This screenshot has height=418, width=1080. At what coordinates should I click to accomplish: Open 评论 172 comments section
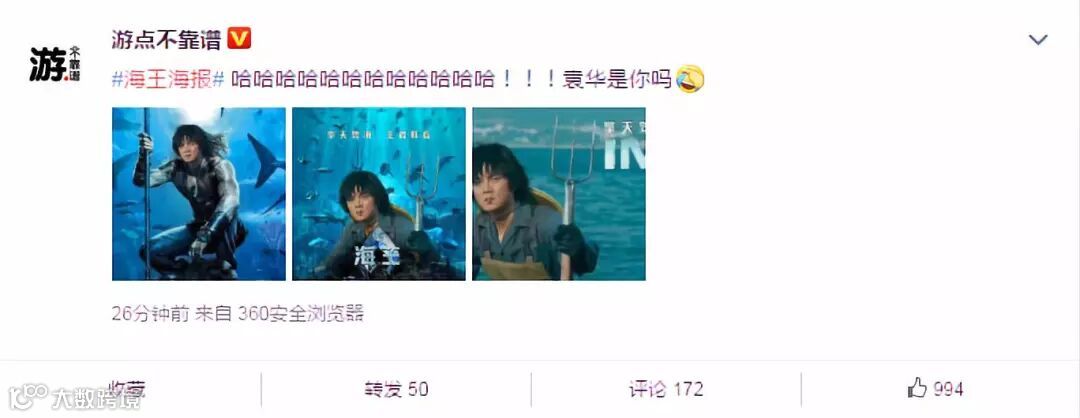(x=666, y=390)
